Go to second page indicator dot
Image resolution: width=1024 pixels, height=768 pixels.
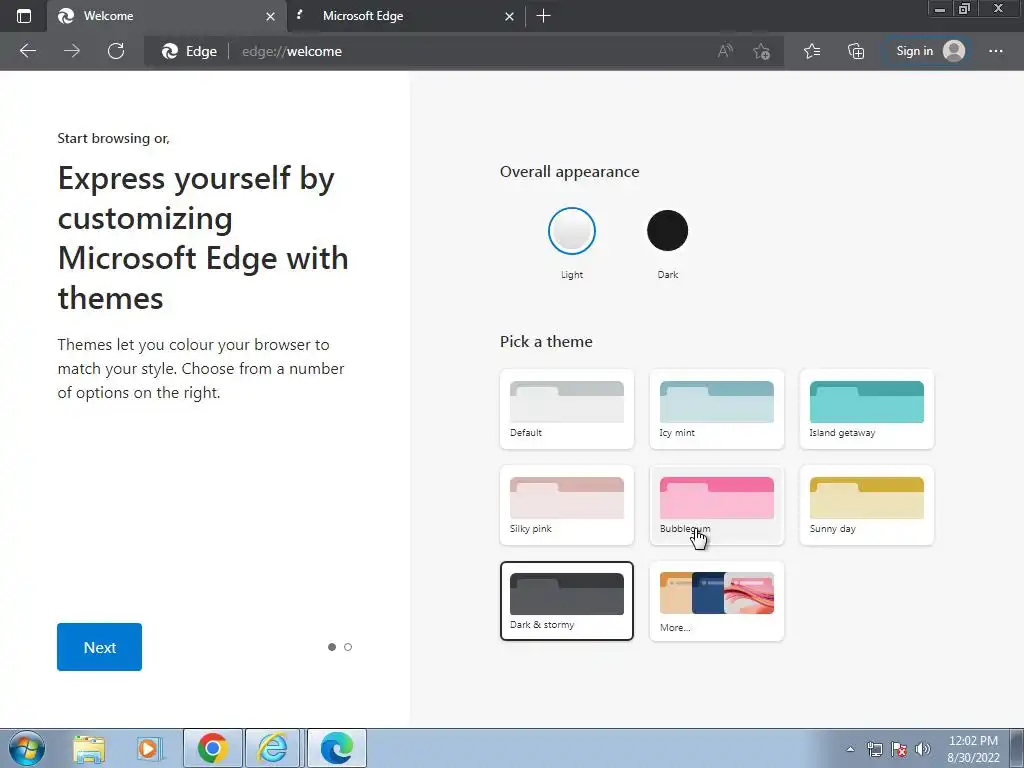(347, 647)
